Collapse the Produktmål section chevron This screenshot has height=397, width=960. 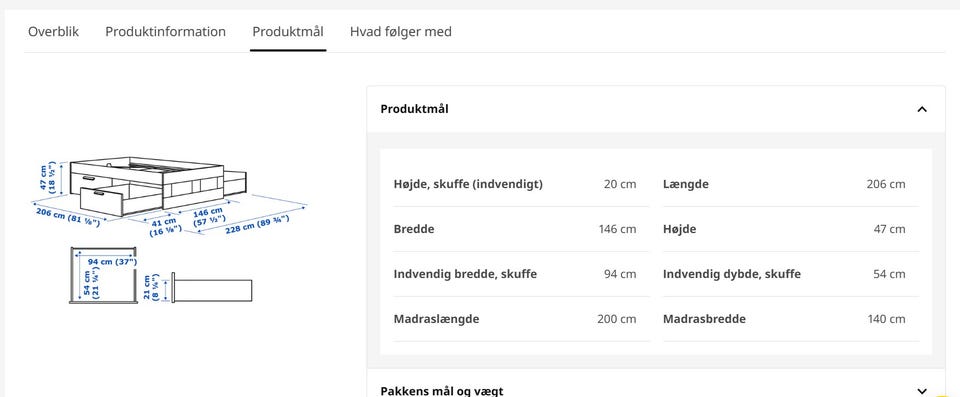pos(922,109)
